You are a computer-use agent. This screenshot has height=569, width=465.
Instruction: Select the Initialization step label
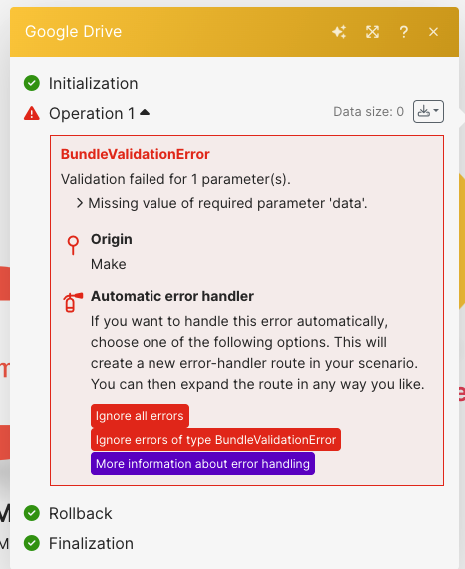pyautogui.click(x=94, y=83)
